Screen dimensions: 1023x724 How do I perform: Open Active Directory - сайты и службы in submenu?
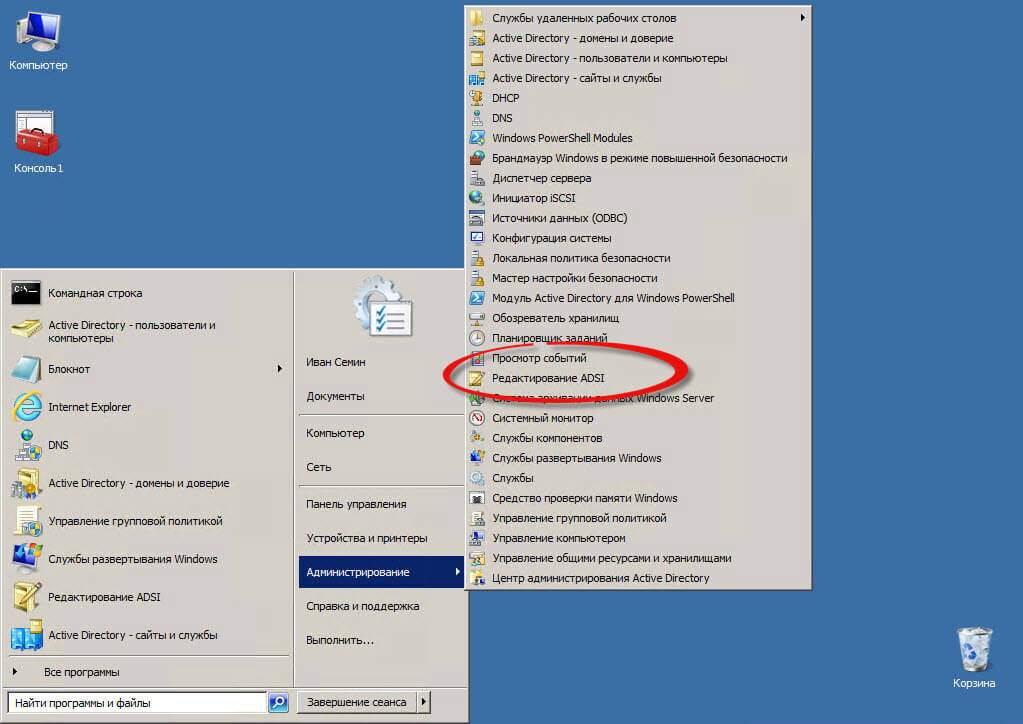(x=638, y=78)
